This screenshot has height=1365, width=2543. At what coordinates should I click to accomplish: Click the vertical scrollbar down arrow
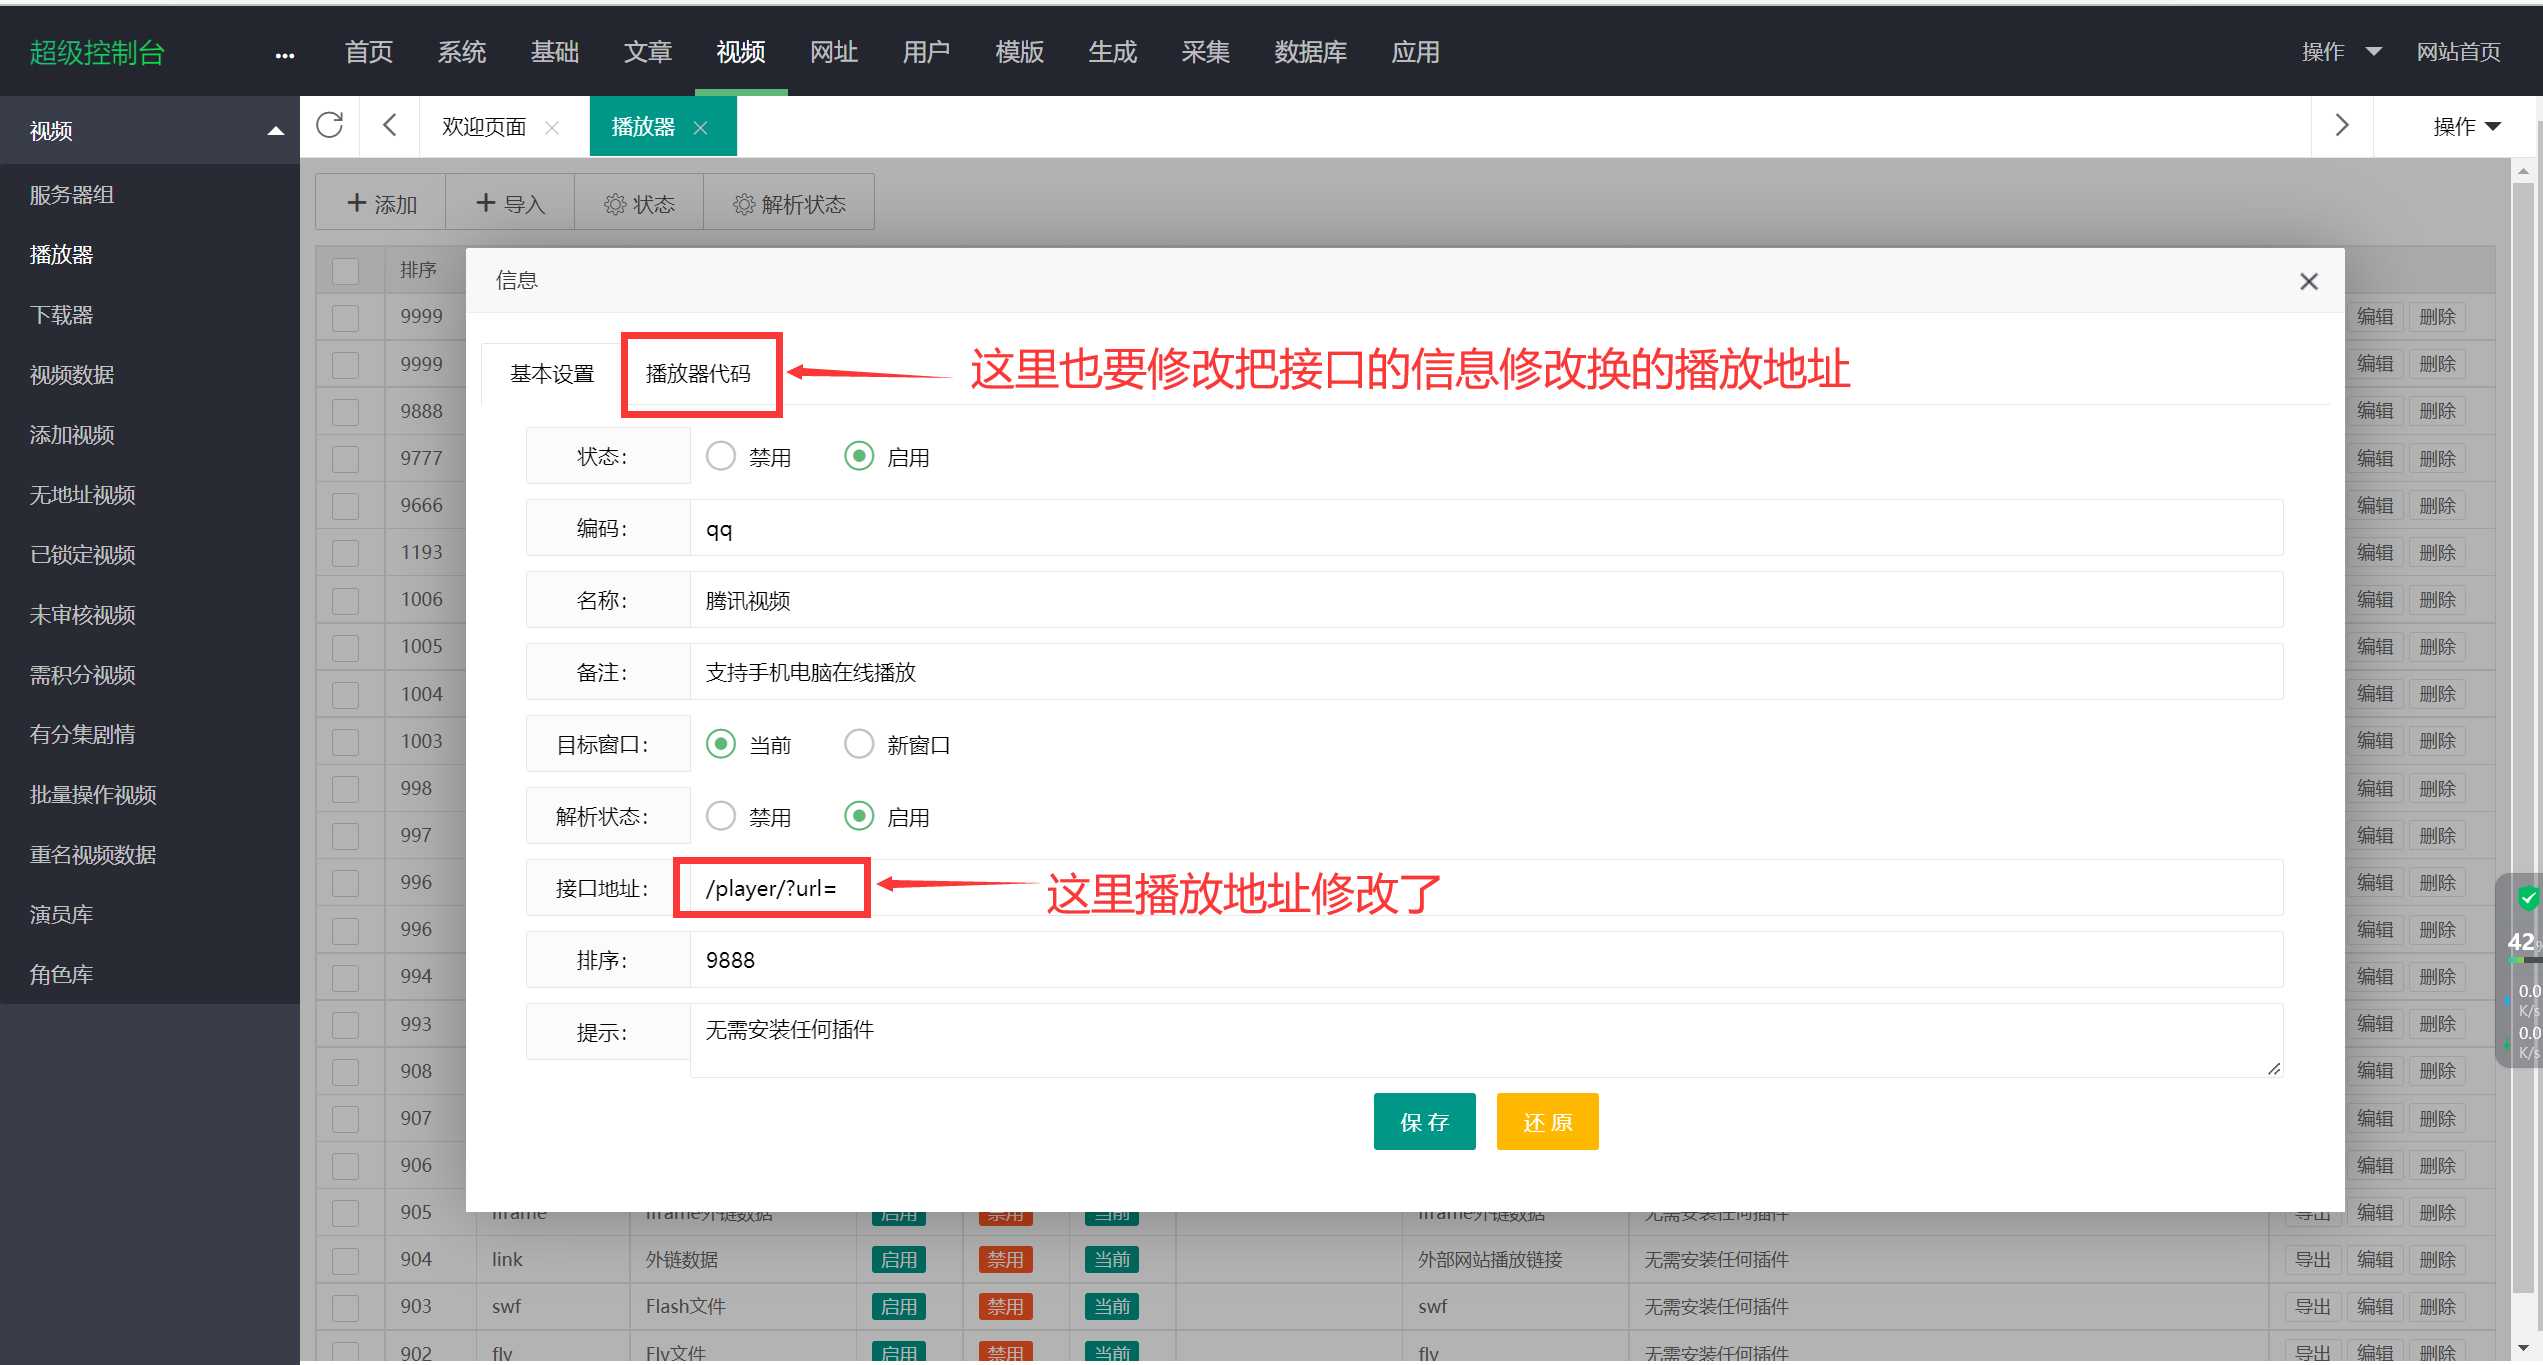2522,1347
